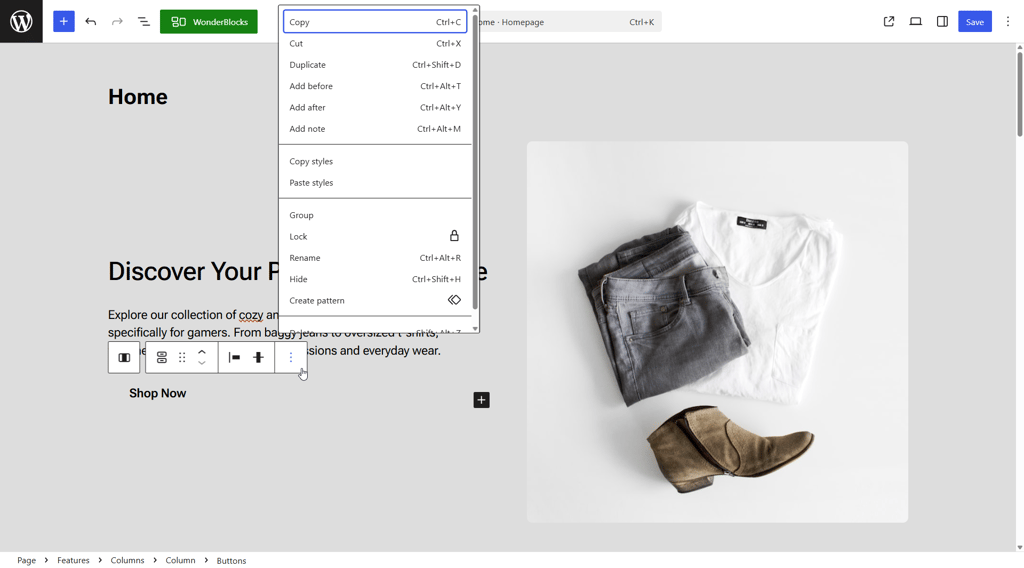Open the Document Overview list icon
This screenshot has width=1024, height=568.
click(x=144, y=22)
